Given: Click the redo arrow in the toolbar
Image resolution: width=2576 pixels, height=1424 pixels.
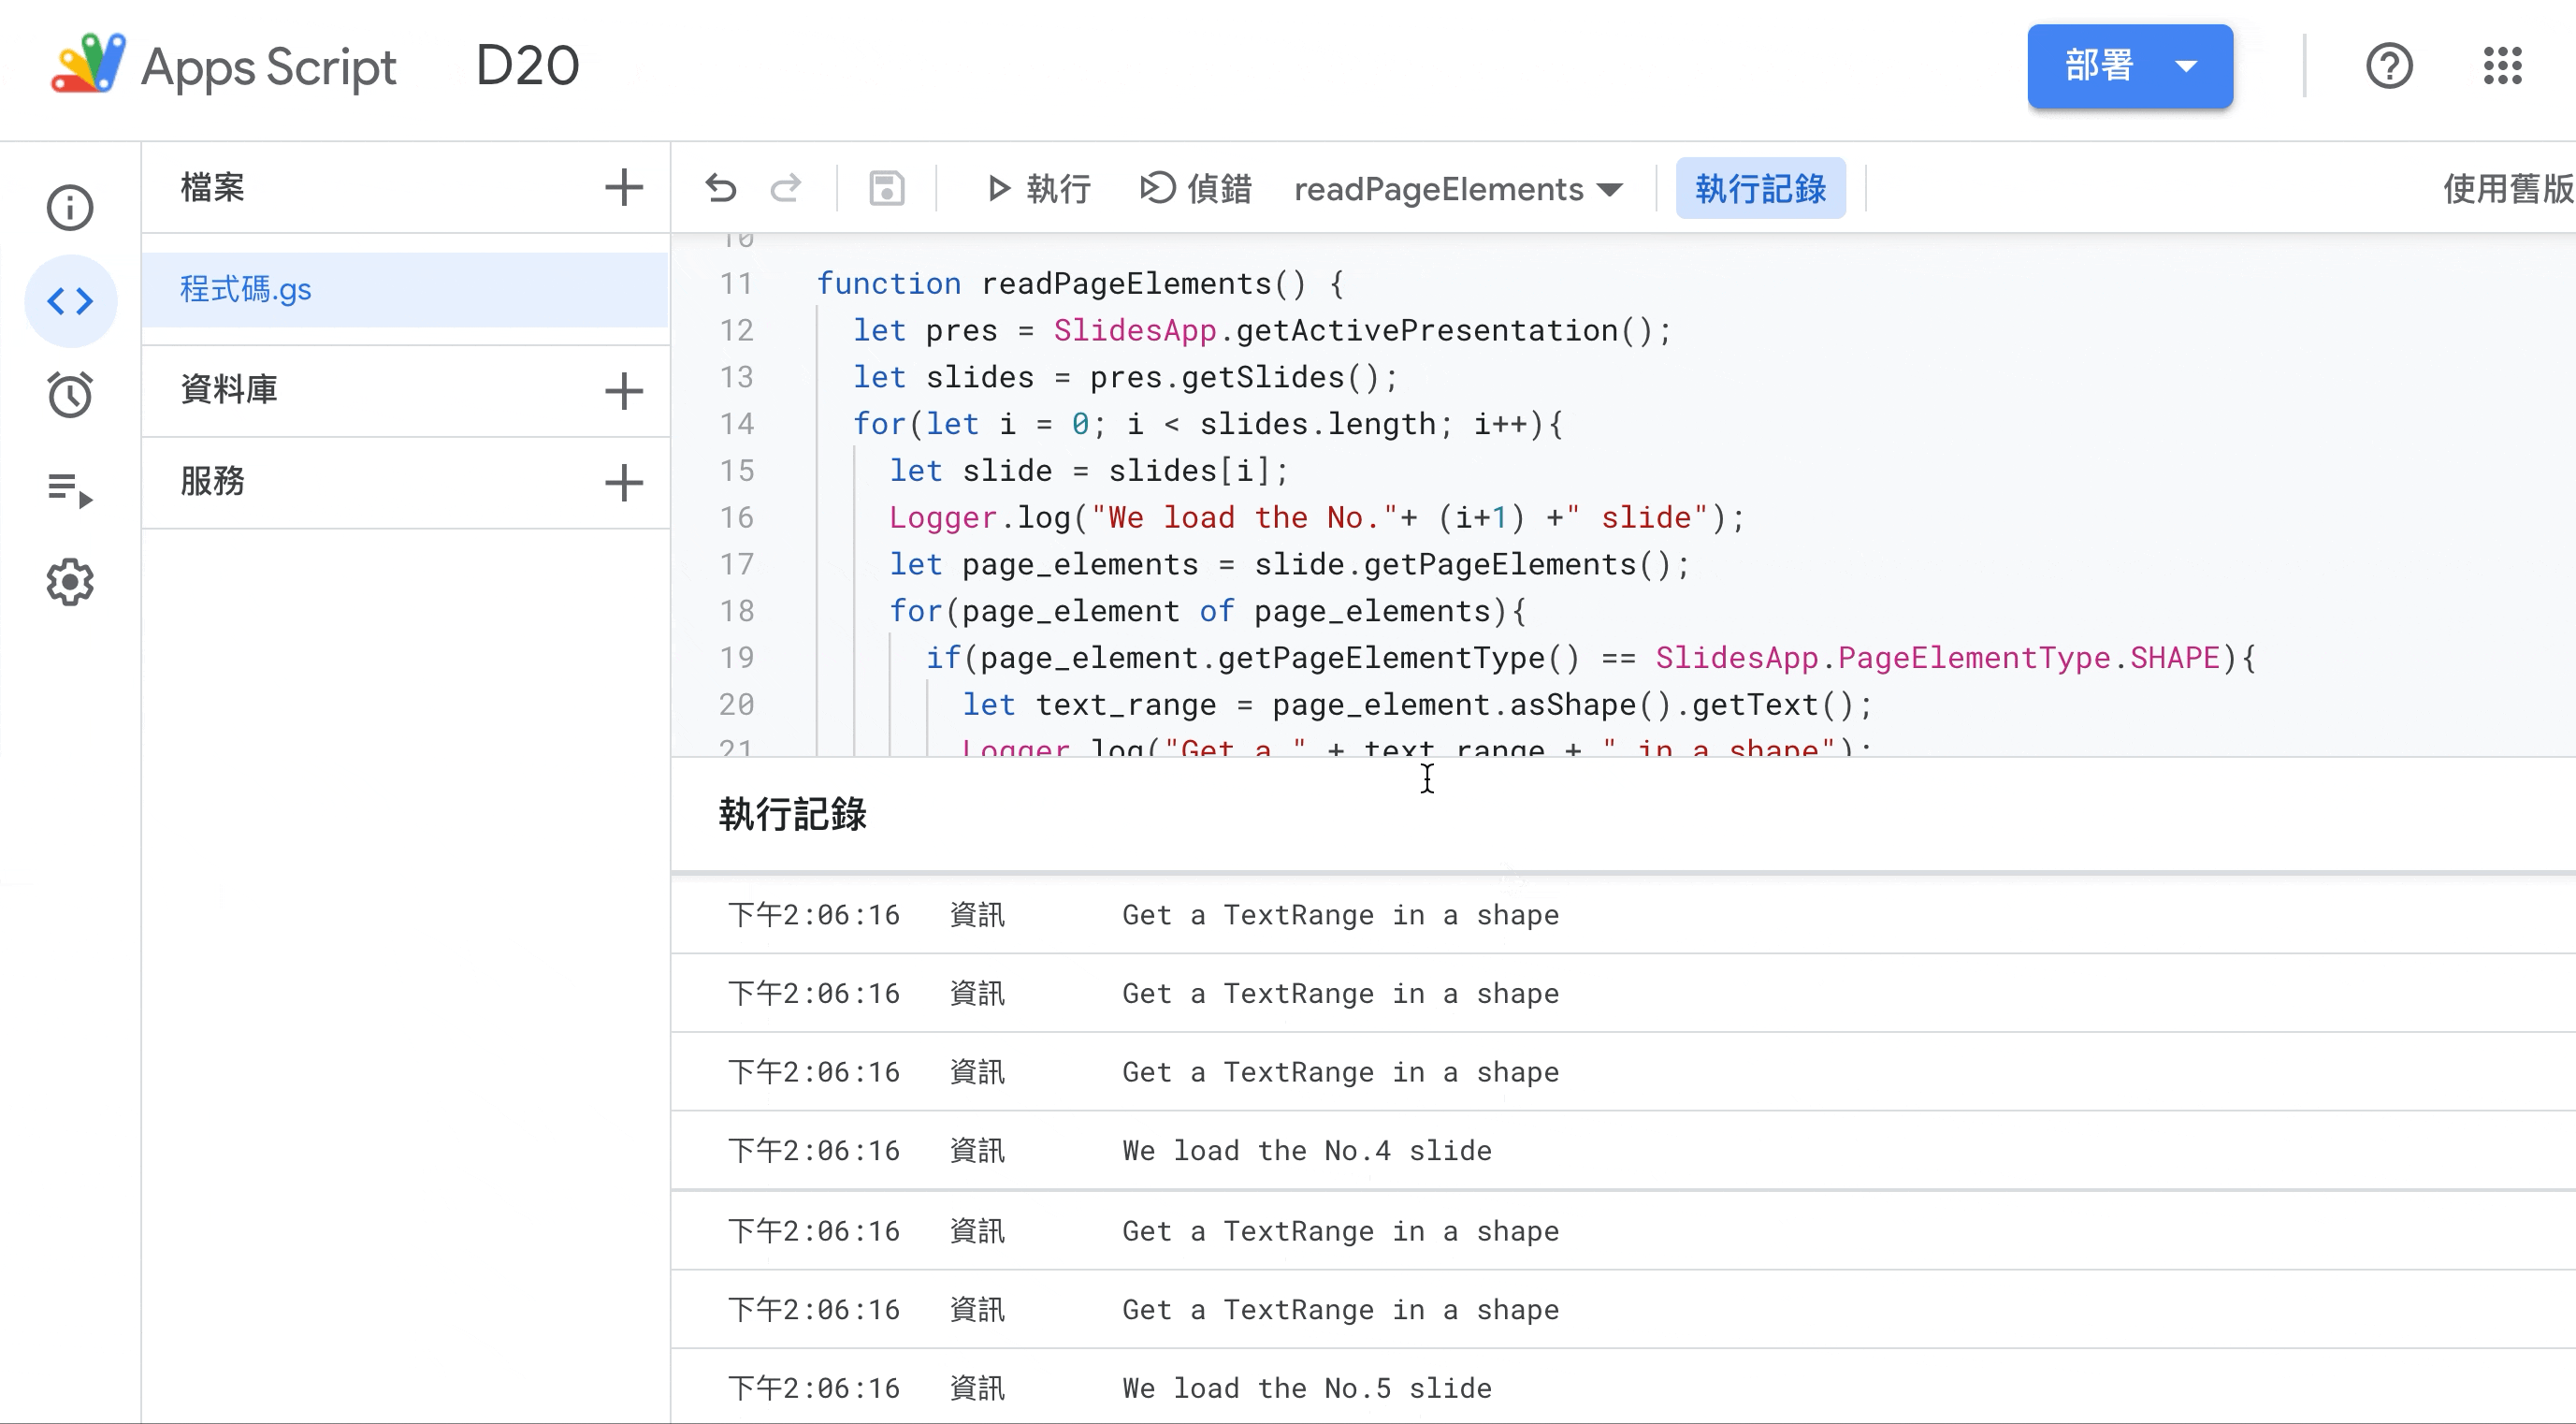Looking at the screenshot, I should point(786,188).
